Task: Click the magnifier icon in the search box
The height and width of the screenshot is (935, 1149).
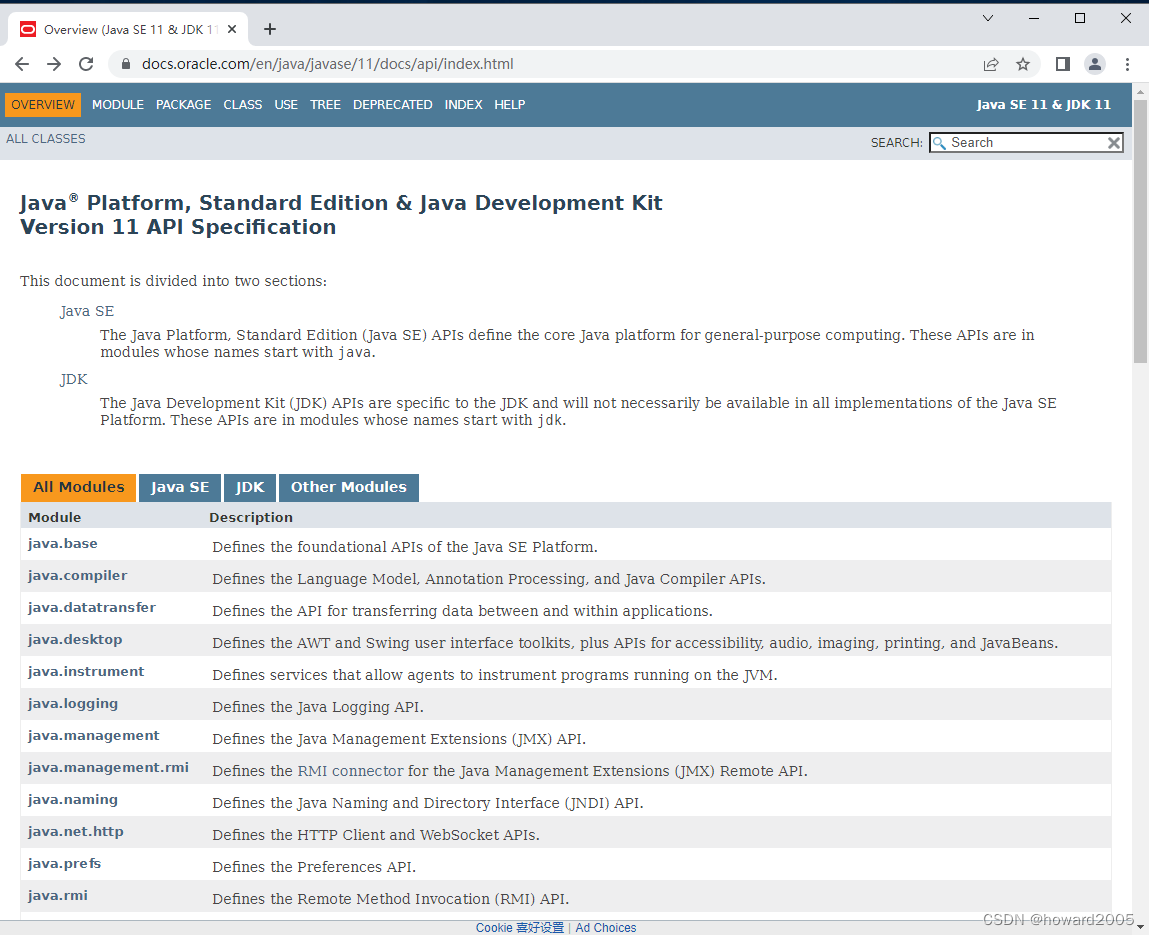Action: tap(939, 143)
